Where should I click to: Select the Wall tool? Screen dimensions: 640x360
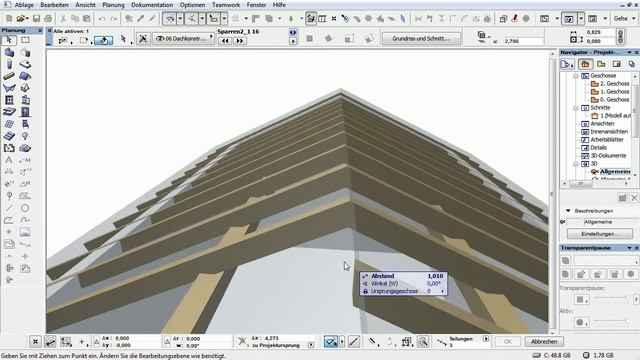9,52
